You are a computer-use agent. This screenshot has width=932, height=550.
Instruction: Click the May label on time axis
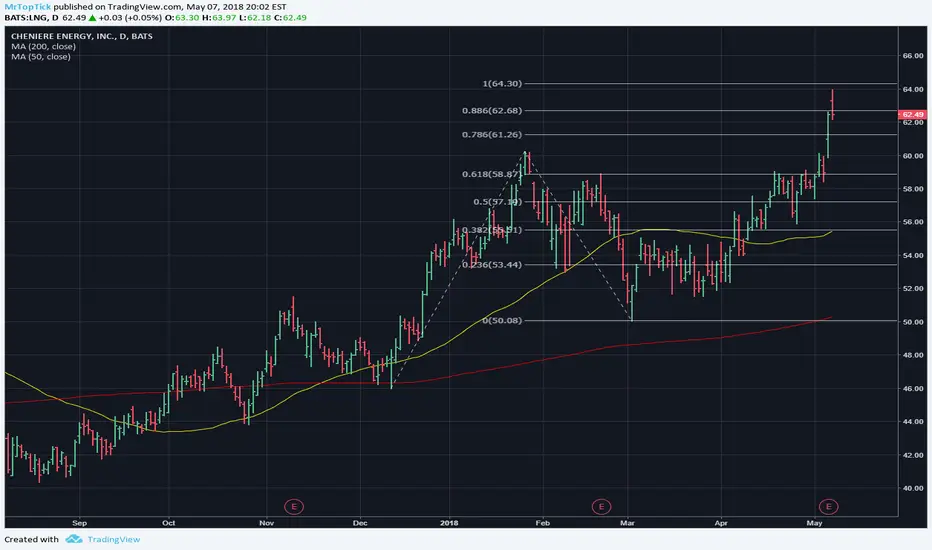pyautogui.click(x=814, y=523)
